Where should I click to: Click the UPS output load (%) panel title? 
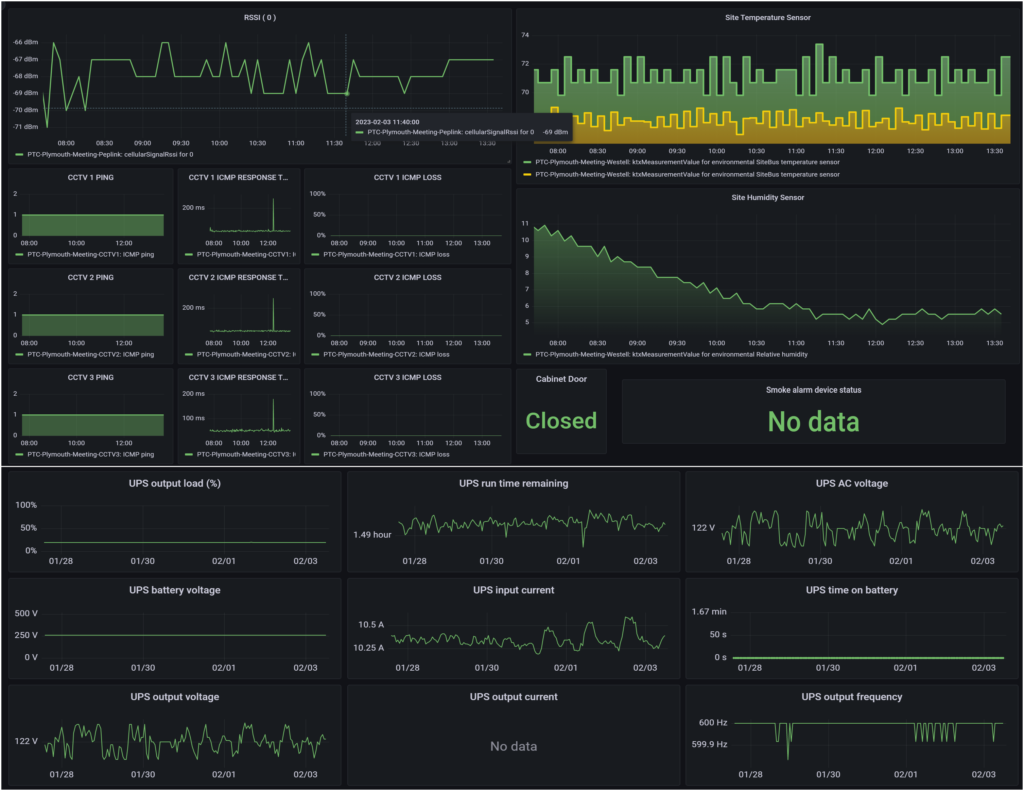[174, 484]
